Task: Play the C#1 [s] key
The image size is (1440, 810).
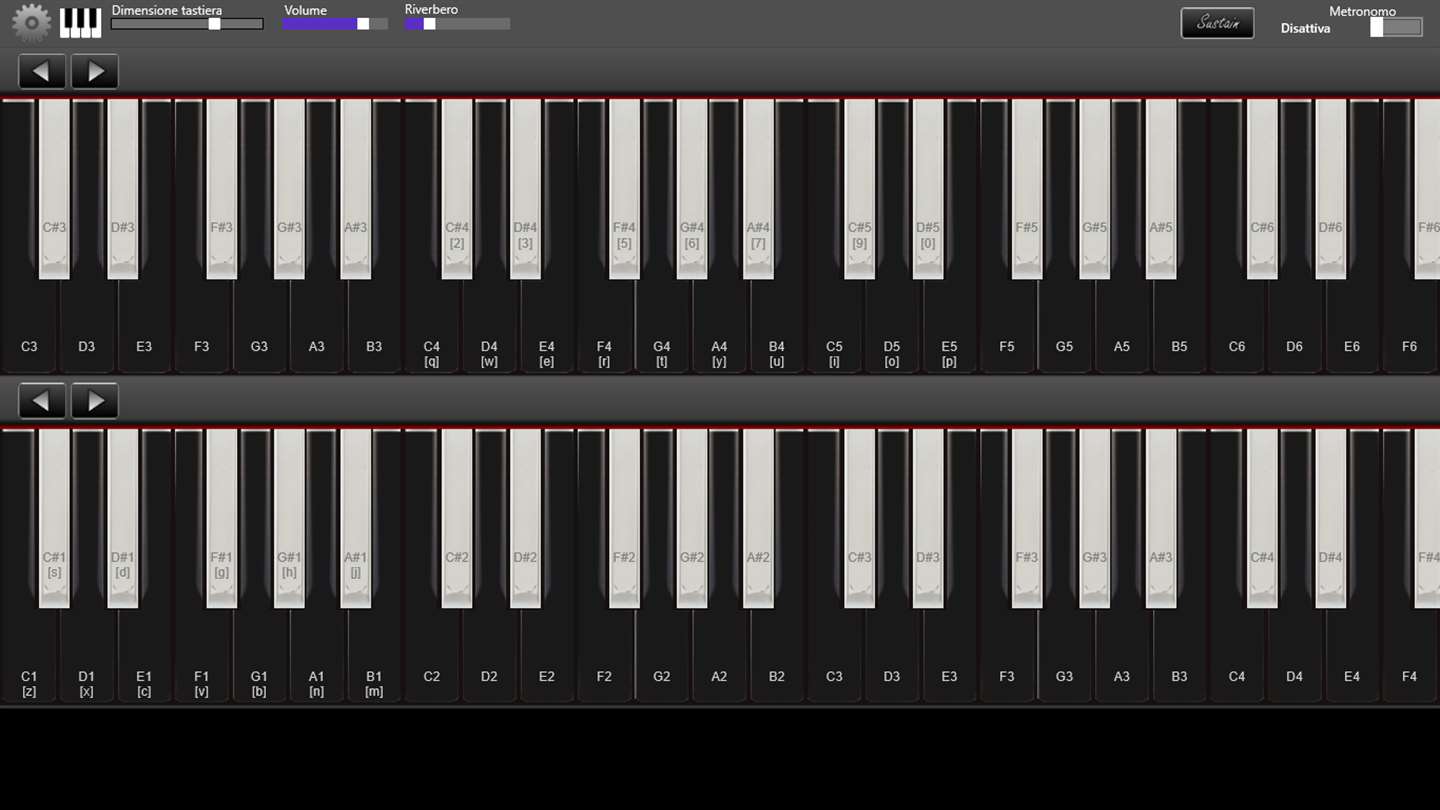Action: click(x=54, y=519)
